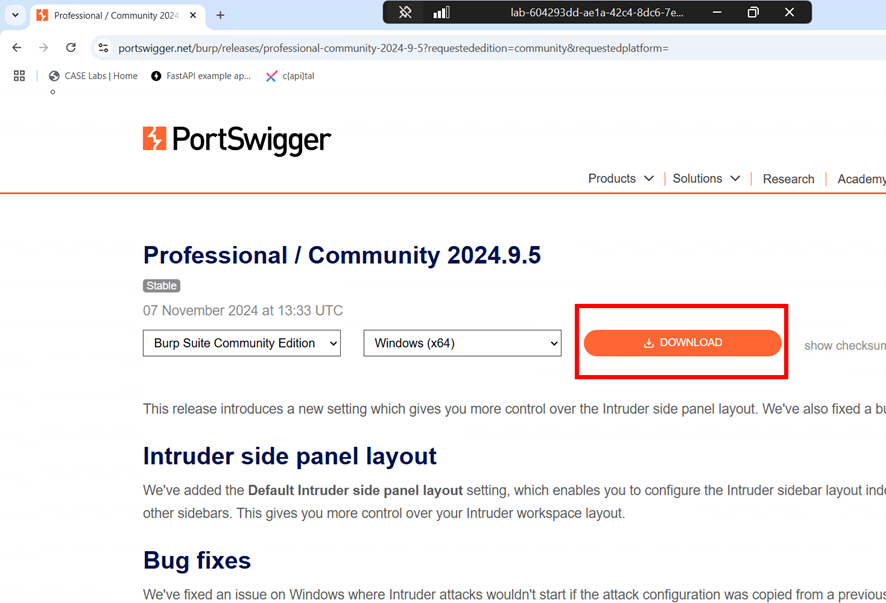Screen dimensions: 886x603
Task: Click the Stable release badge
Action: (162, 286)
